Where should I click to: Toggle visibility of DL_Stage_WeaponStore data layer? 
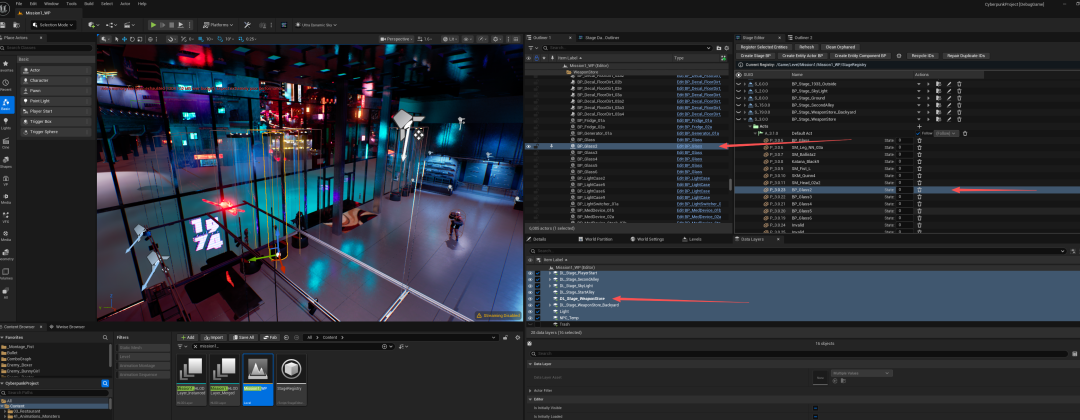point(530,299)
